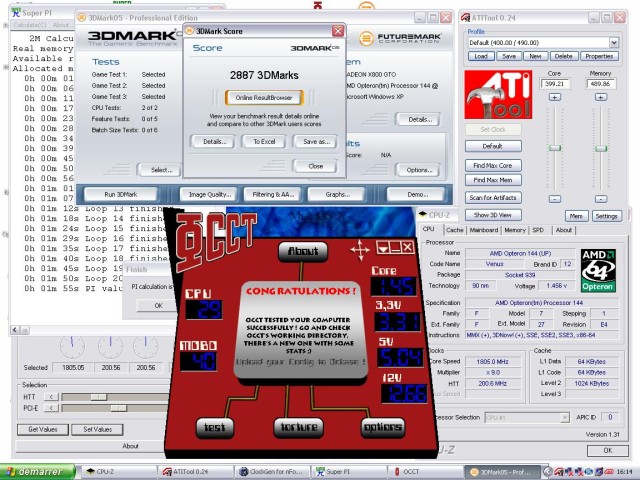Viewport: 640px width, 480px height.
Task: Click Save as in 3DMark Score dialog
Action: click(x=316, y=142)
